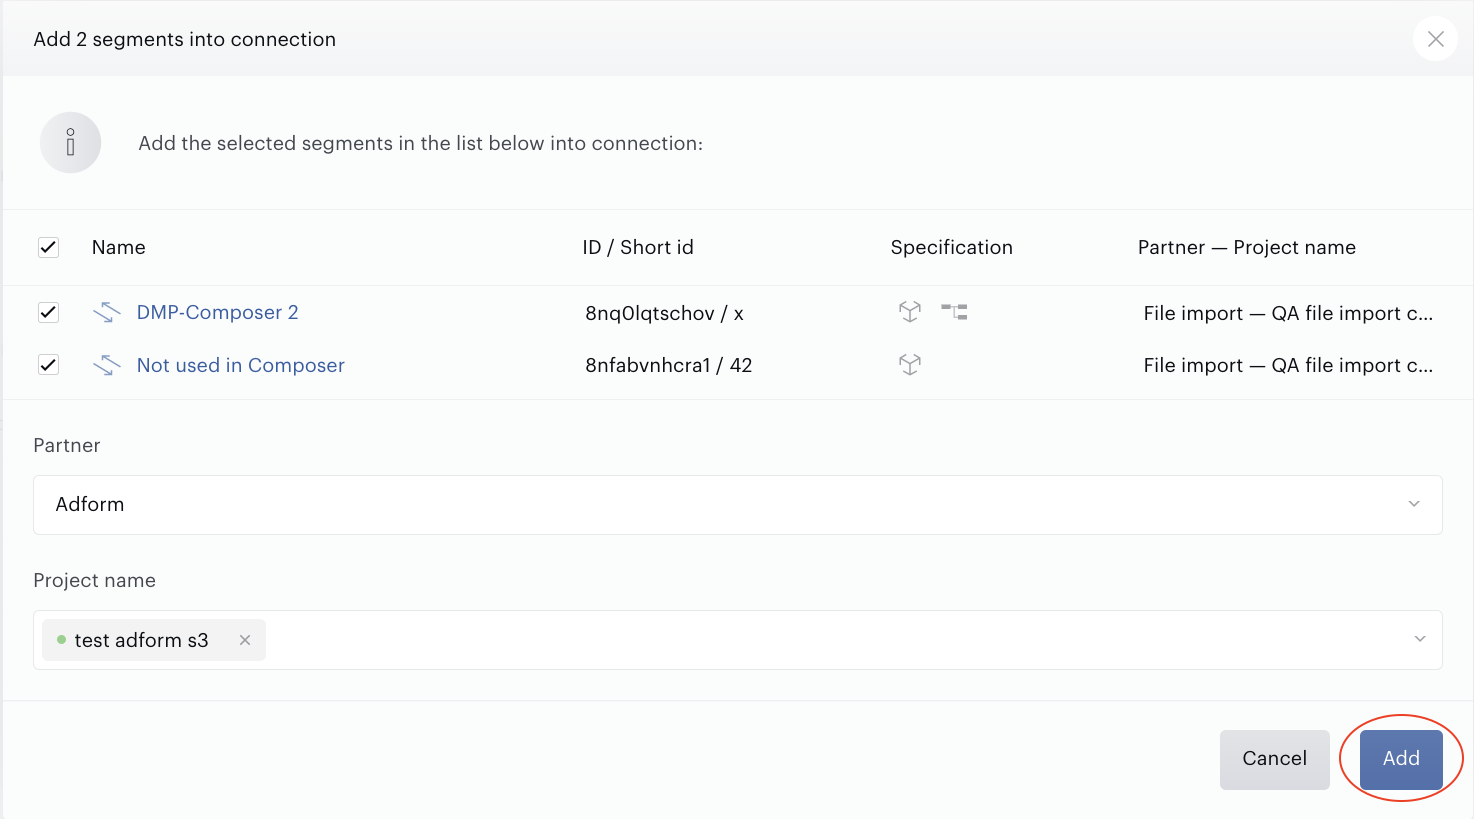This screenshot has width=1474, height=819.
Task: Select the ID 8nfabvnhcra1 / 42
Action: pyautogui.click(x=668, y=365)
